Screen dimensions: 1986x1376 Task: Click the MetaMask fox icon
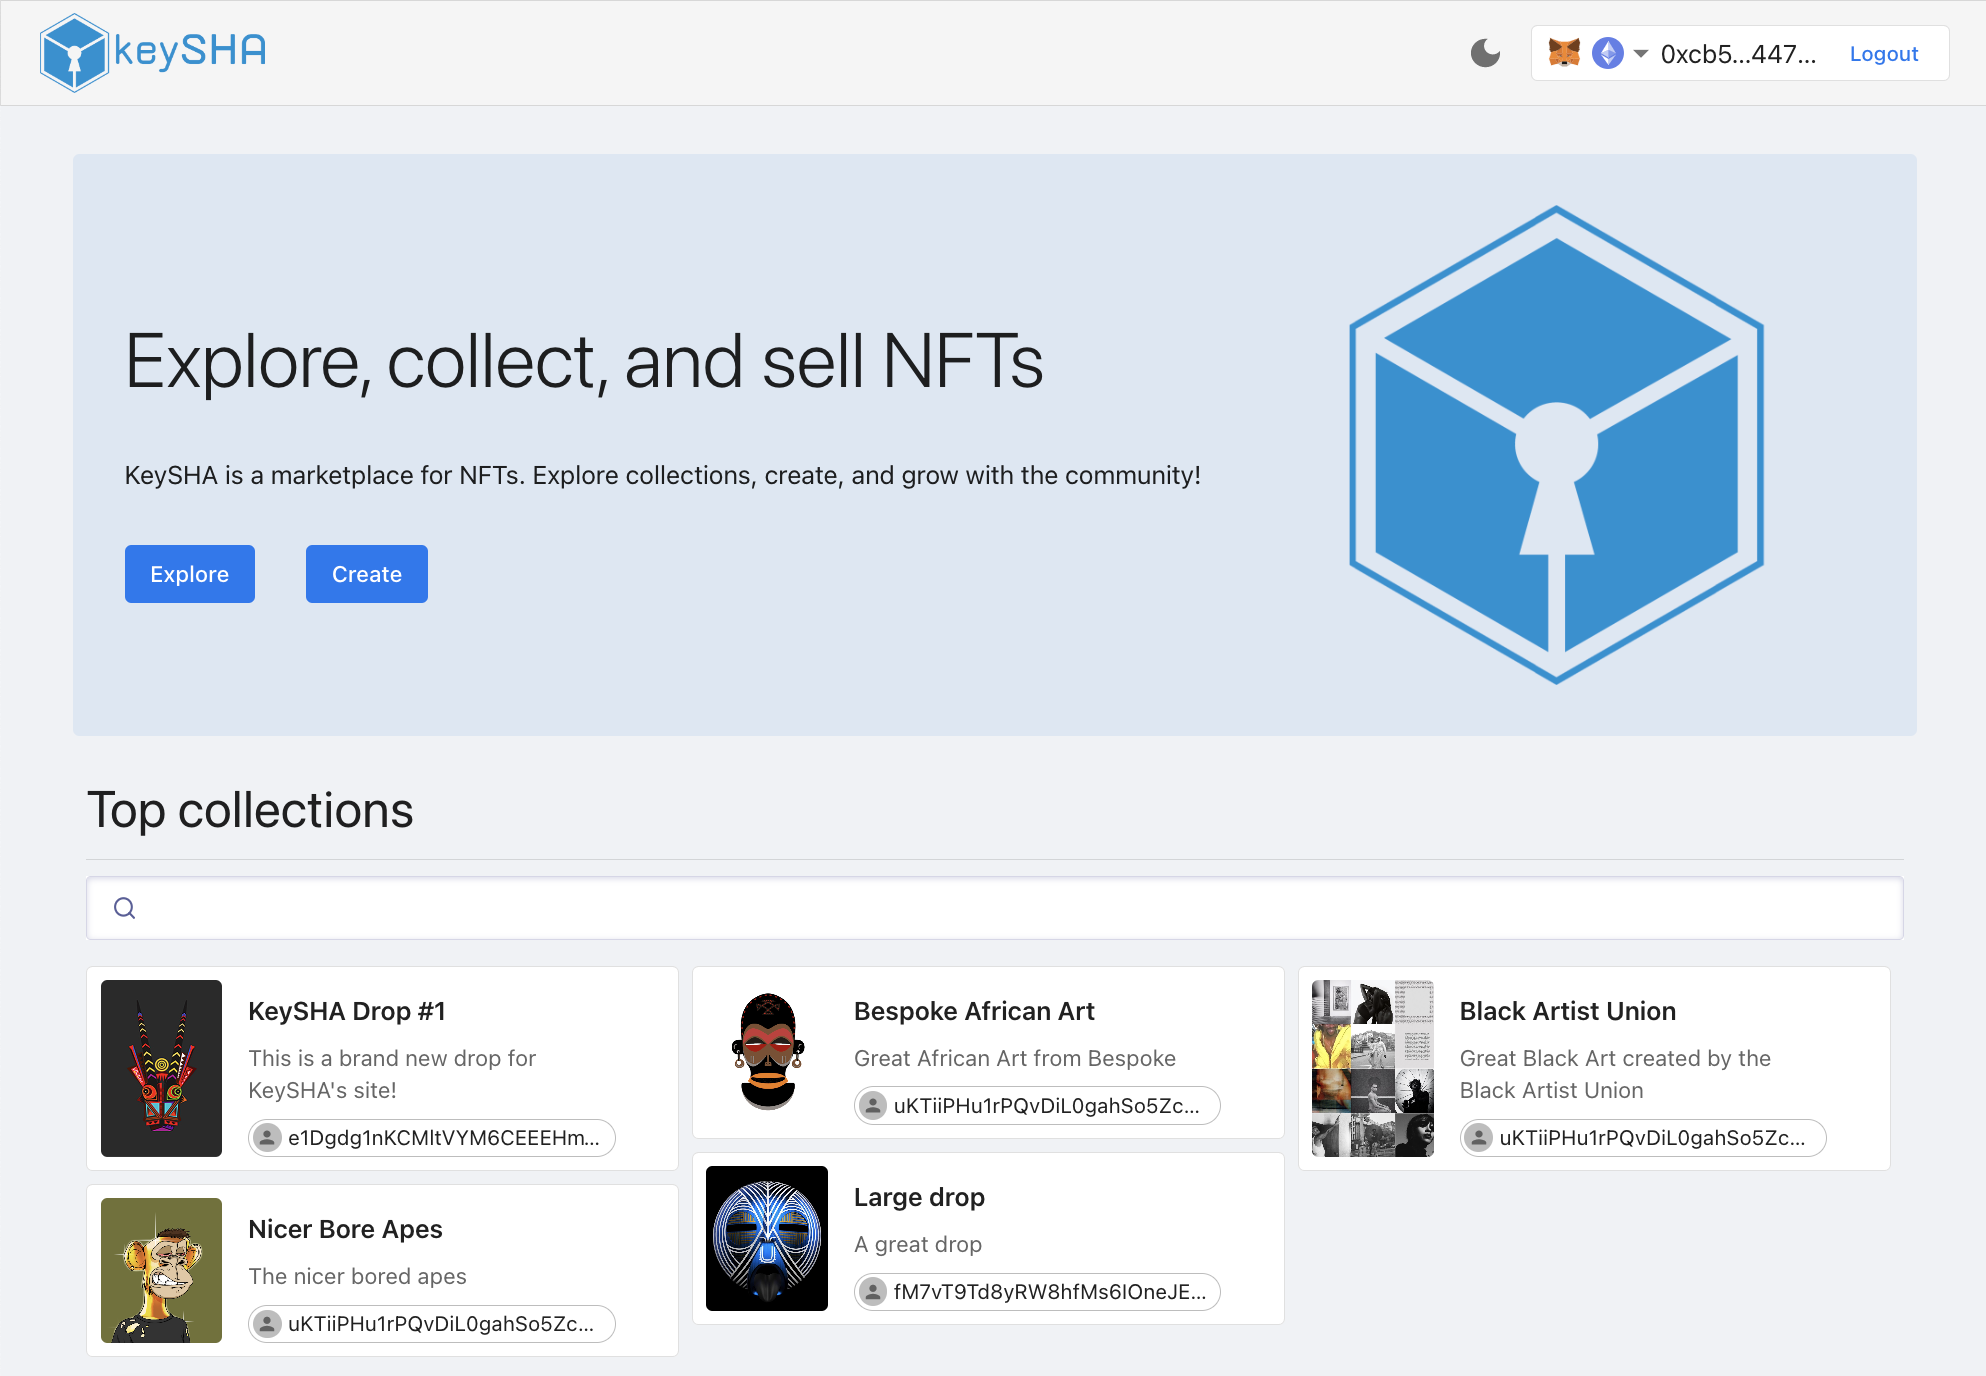point(1563,53)
